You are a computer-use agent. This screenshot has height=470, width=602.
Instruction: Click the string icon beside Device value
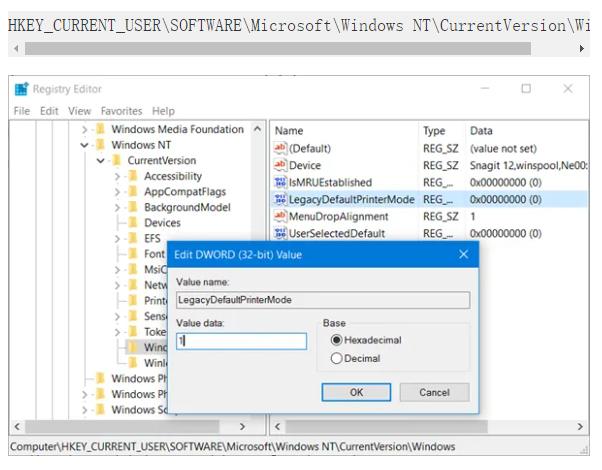coord(281,165)
